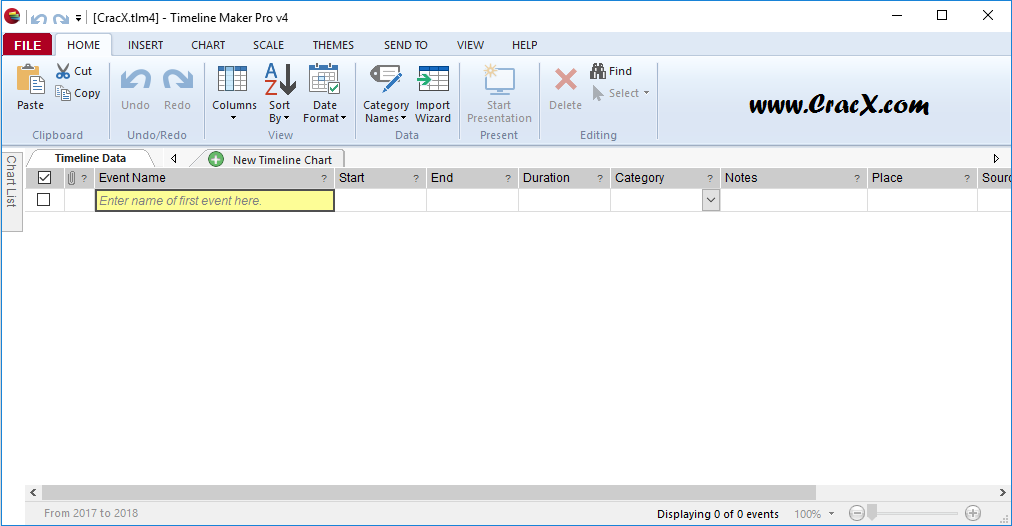This screenshot has height=526, width=1012.
Task: Click the Start column header
Action: pyautogui.click(x=381, y=178)
